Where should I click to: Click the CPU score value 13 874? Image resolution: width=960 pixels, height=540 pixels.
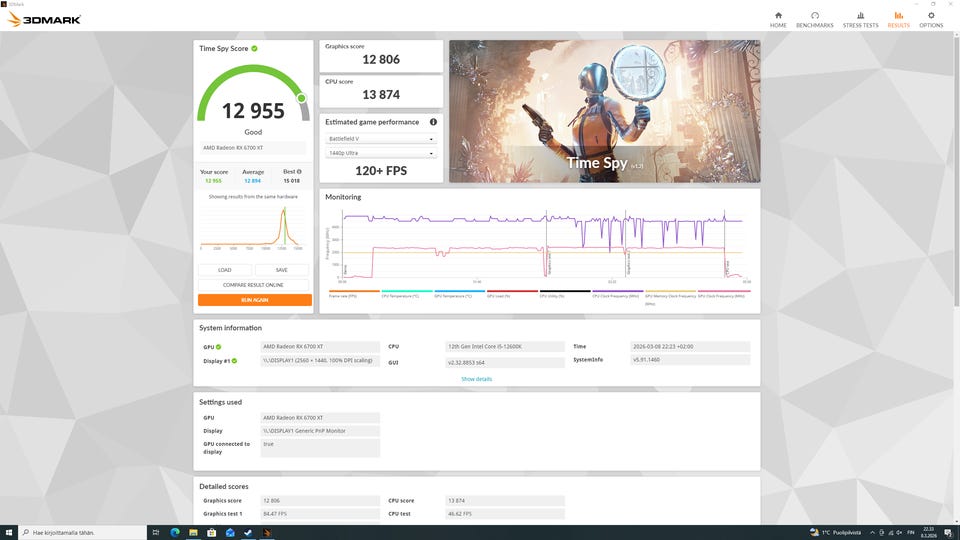(381, 95)
